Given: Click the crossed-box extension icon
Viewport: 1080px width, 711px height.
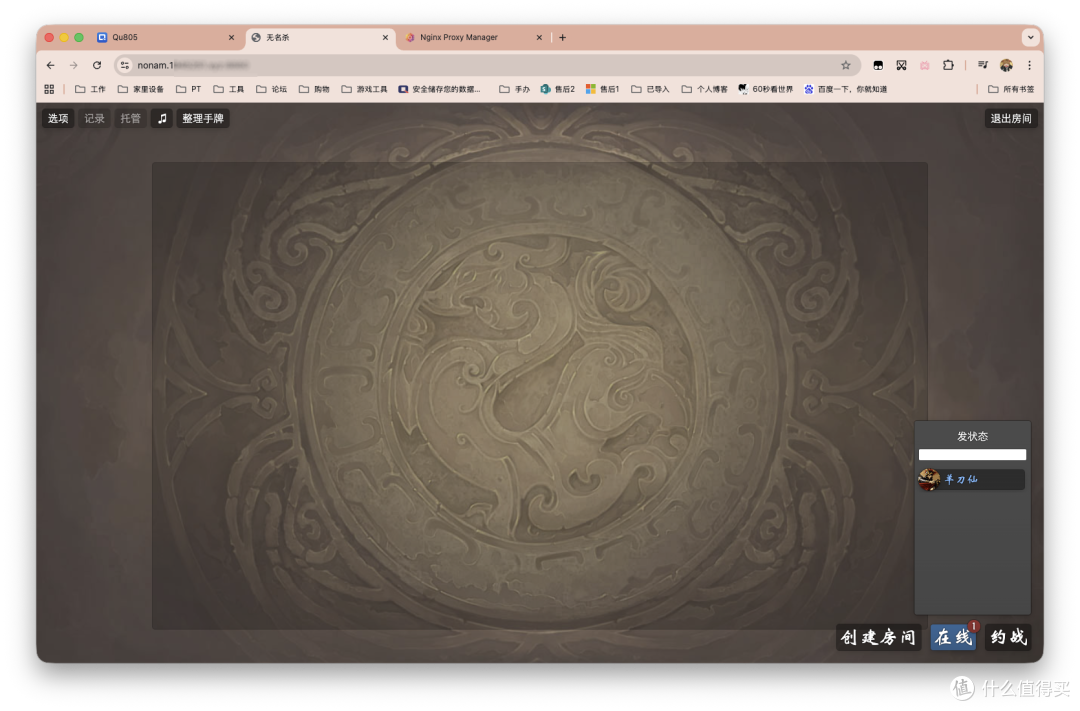Looking at the screenshot, I should pos(902,65).
